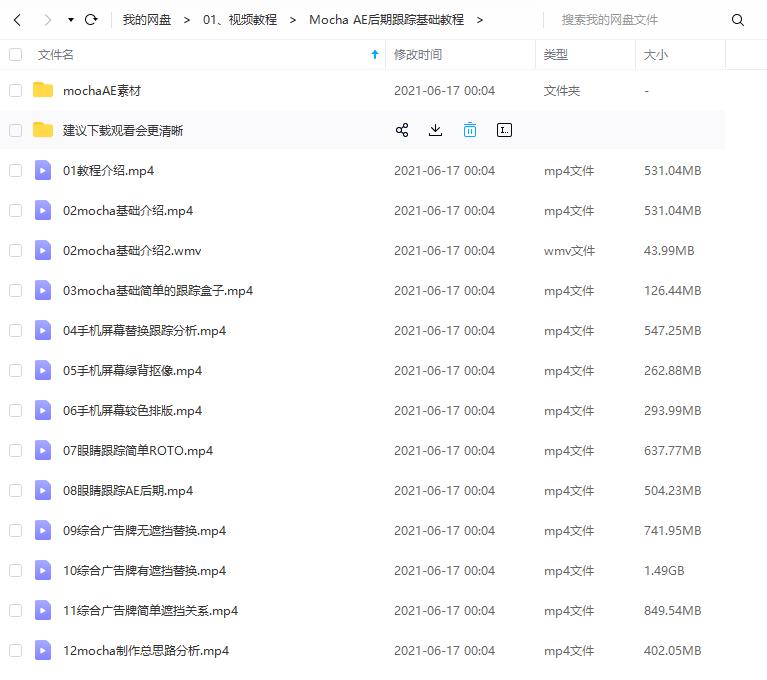Check the 07眼睛跟踪简单ROTO.mp4 checkbox

16,451
